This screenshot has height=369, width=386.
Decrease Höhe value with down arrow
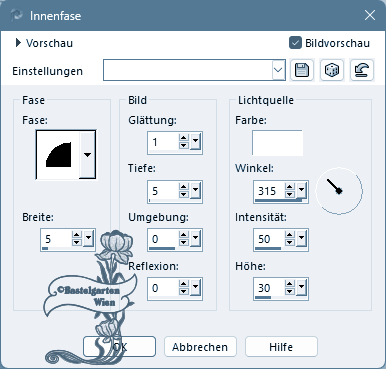tap(290, 292)
